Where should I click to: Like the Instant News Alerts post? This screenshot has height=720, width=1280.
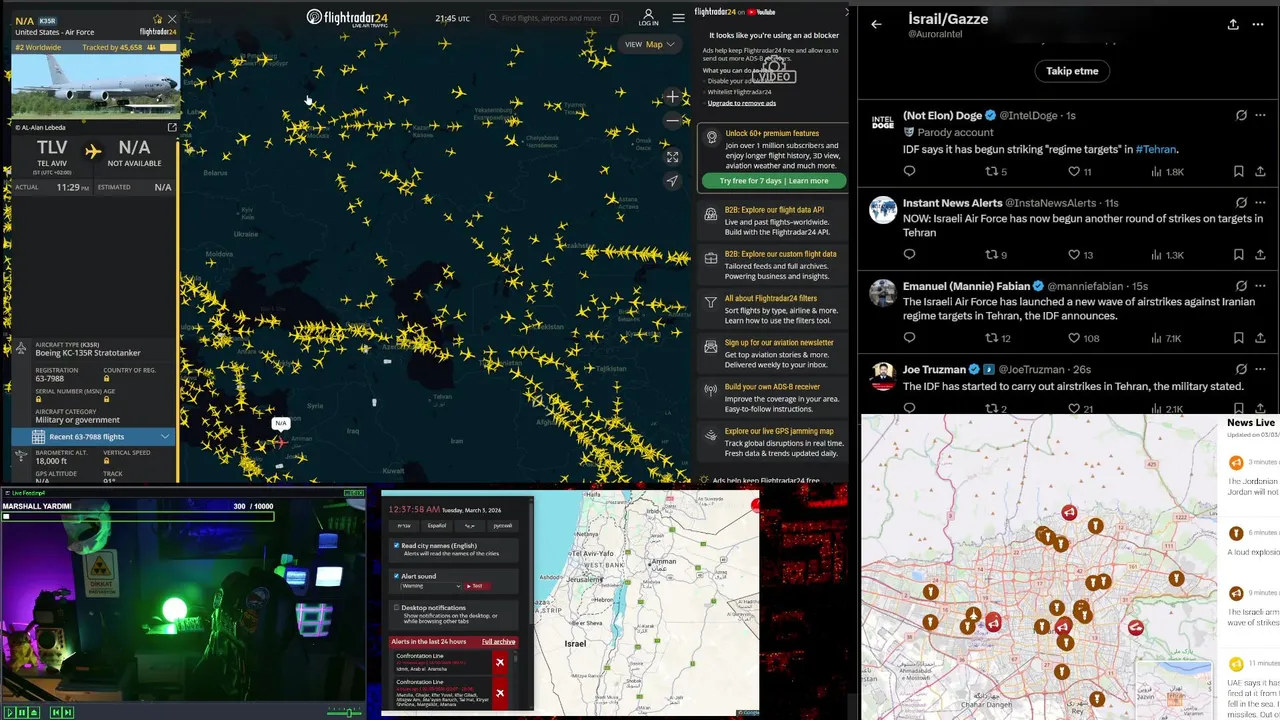click(x=1074, y=255)
